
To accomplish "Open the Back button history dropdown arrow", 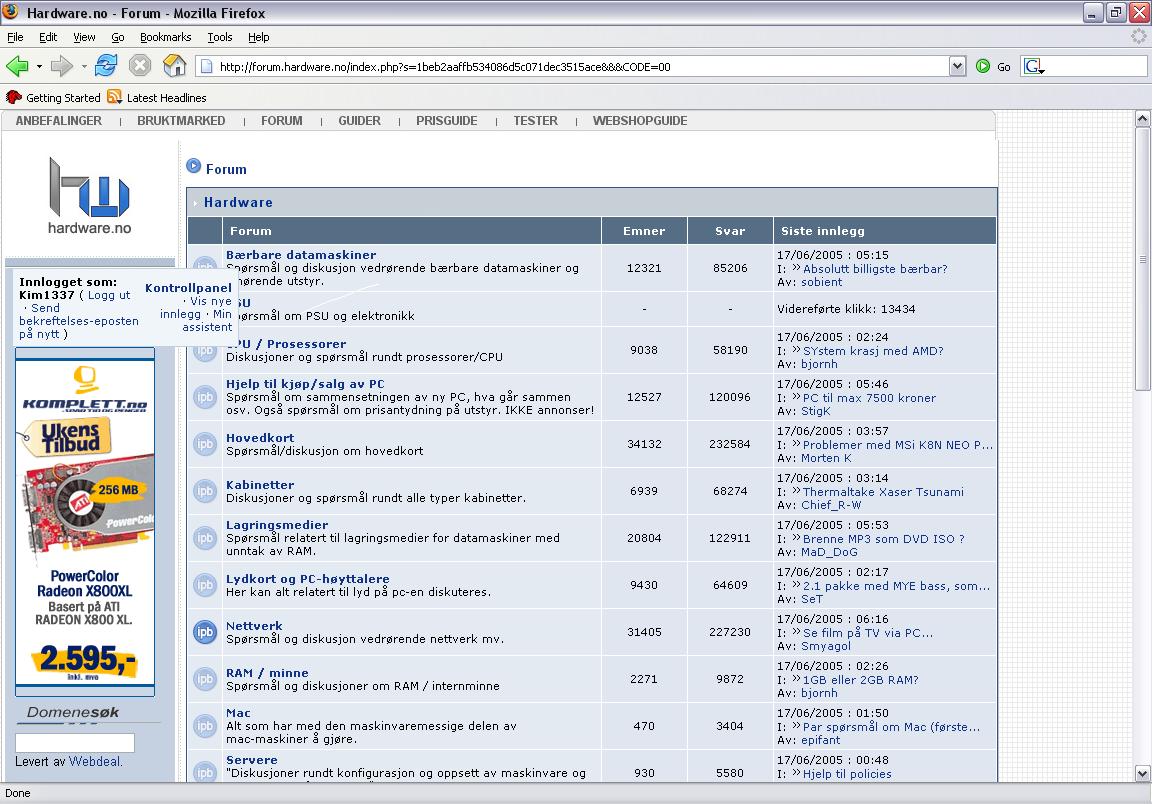I will pyautogui.click(x=39, y=66).
